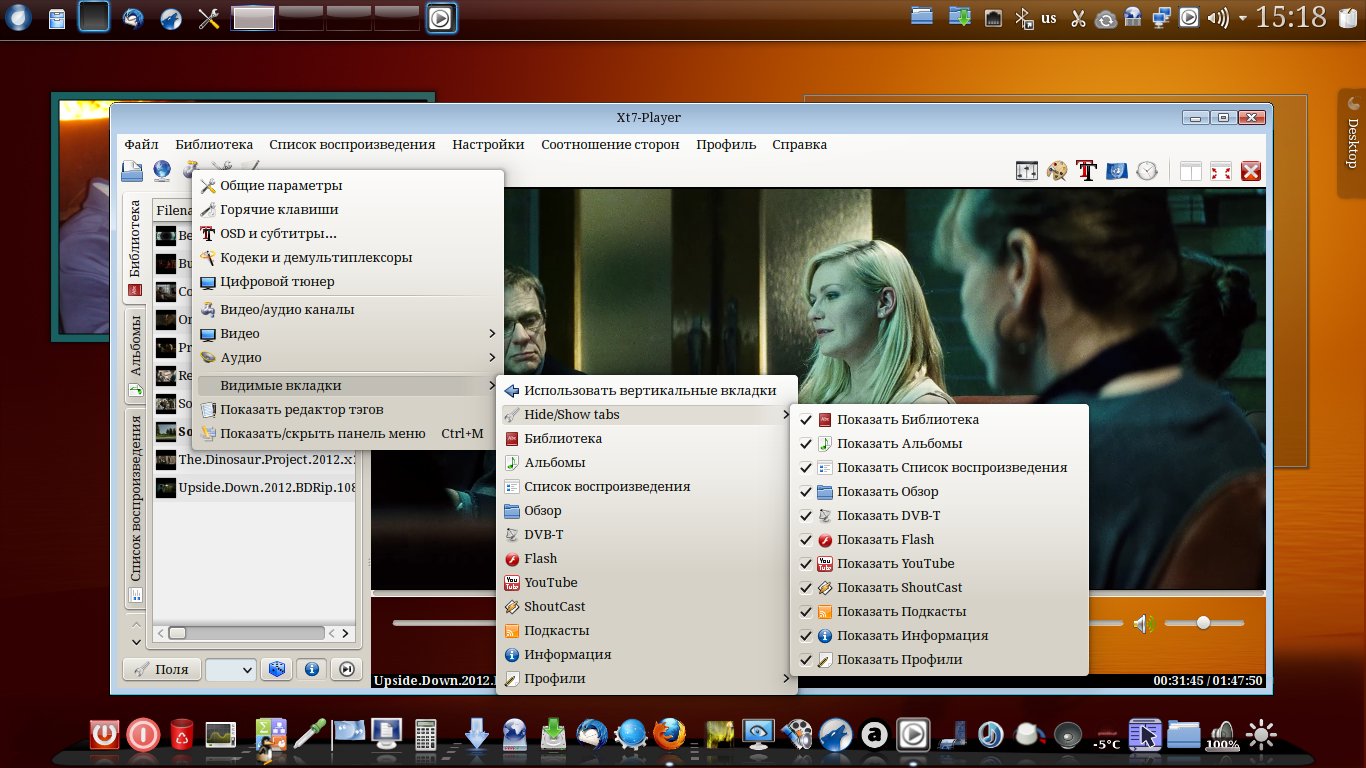Choose Использовать вертикальные вкладки
The image size is (1366, 768).
pyautogui.click(x=647, y=391)
